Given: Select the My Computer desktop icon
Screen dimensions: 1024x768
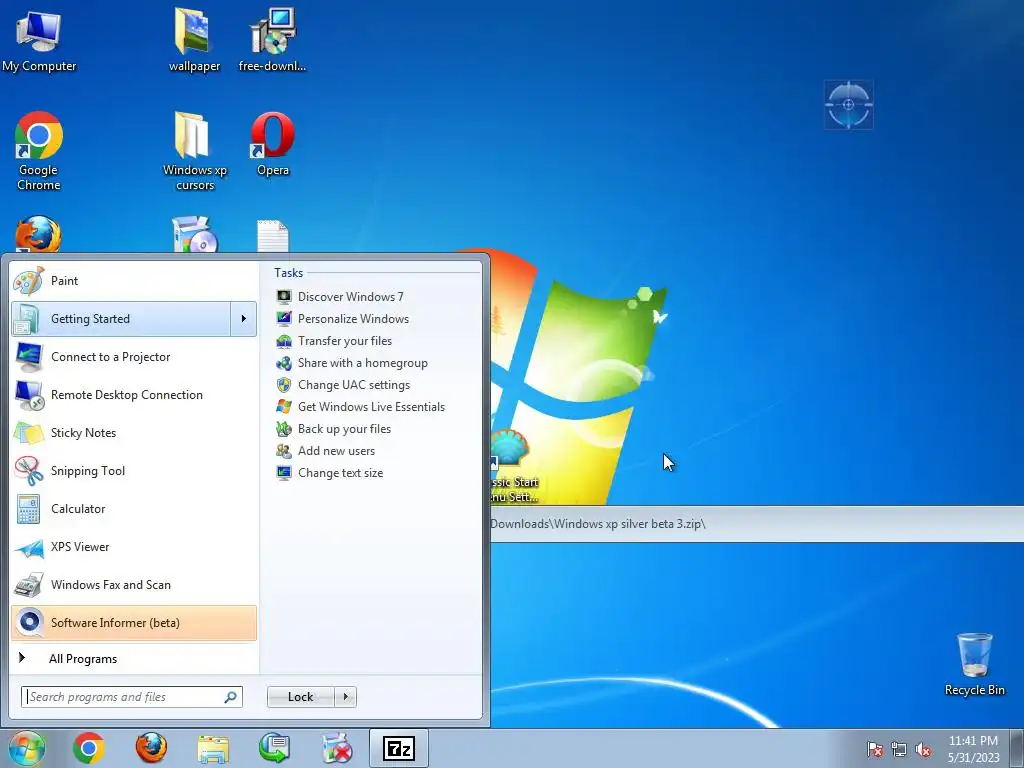Looking at the screenshot, I should [x=39, y=41].
